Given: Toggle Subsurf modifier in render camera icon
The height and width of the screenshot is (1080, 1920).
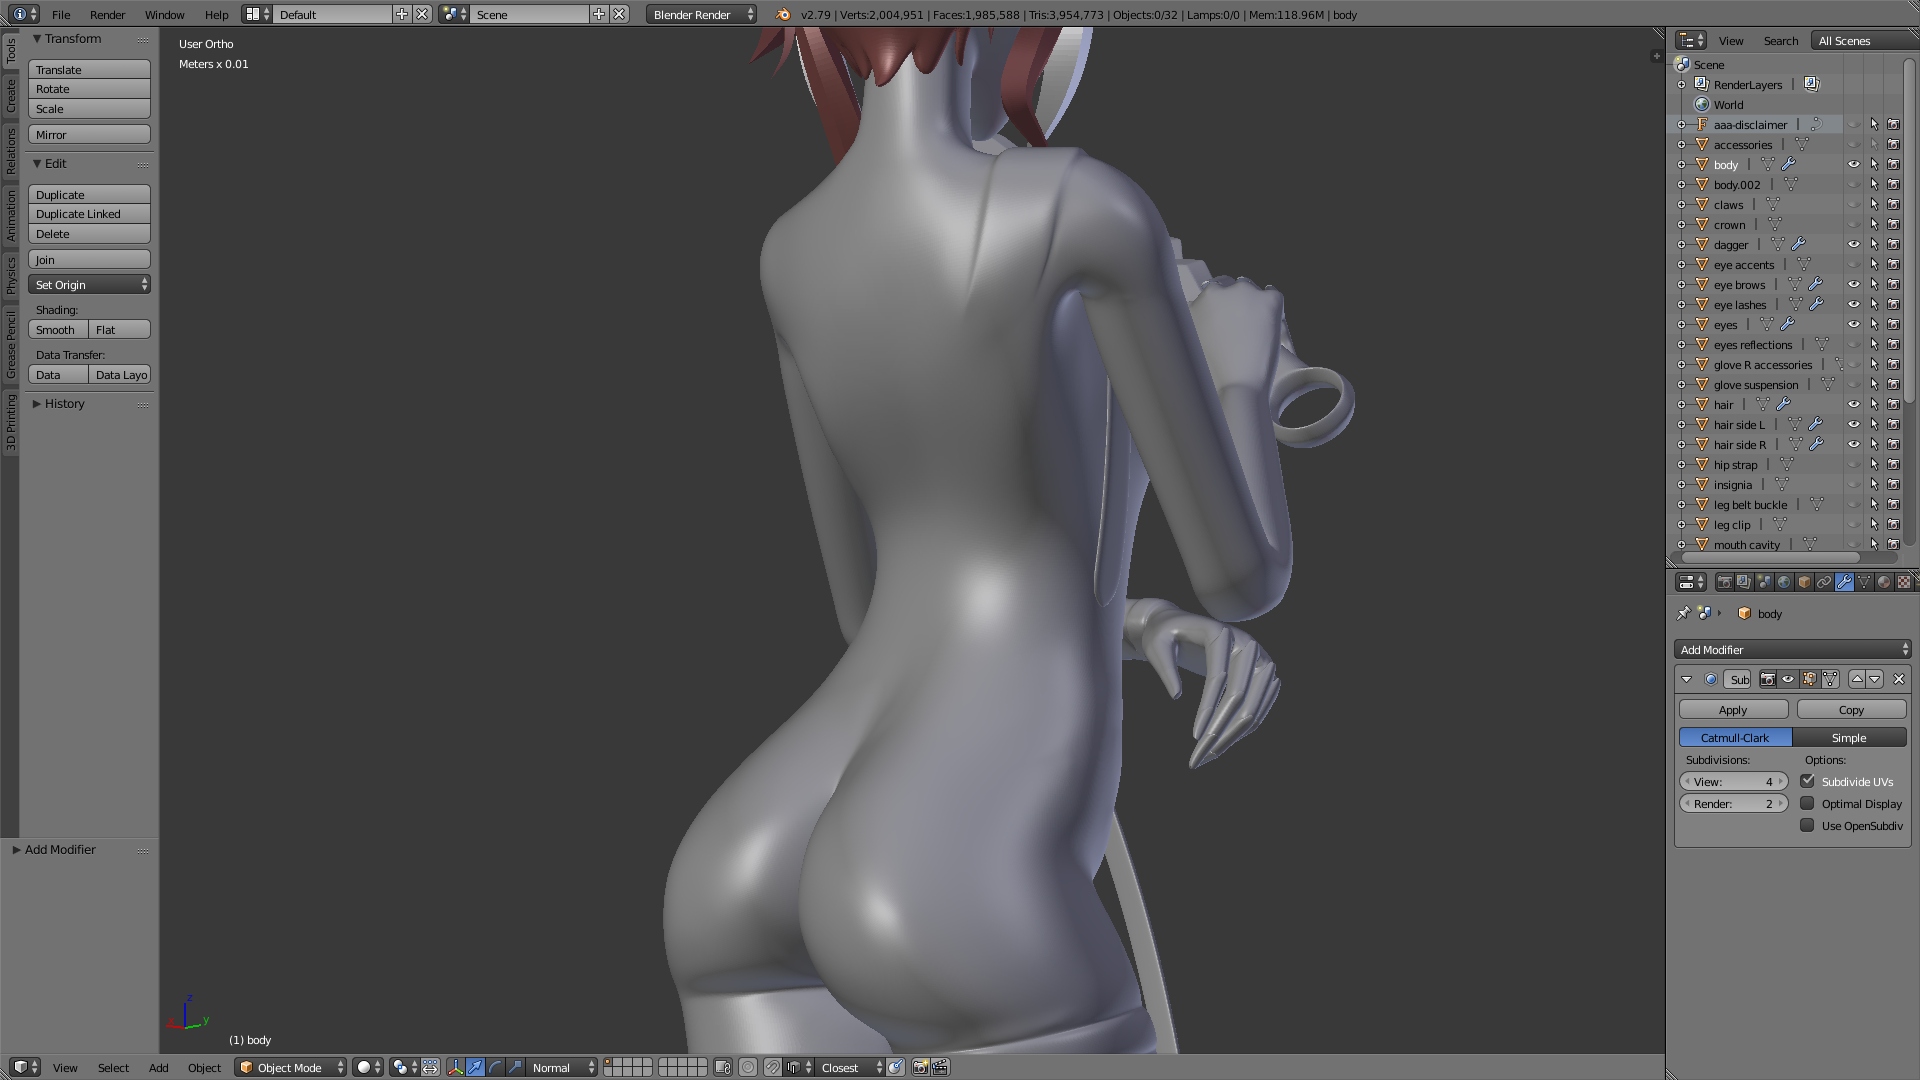Looking at the screenshot, I should (1768, 679).
